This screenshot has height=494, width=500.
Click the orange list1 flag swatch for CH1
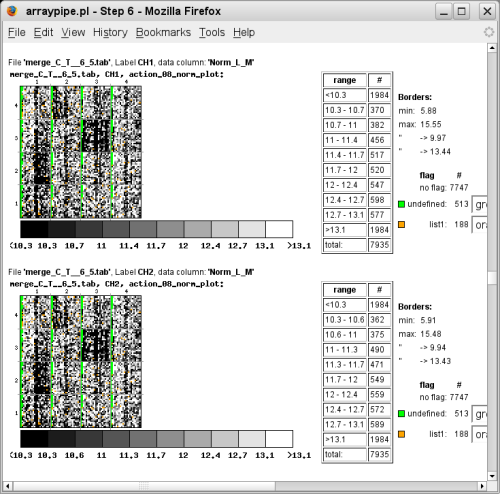[402, 225]
